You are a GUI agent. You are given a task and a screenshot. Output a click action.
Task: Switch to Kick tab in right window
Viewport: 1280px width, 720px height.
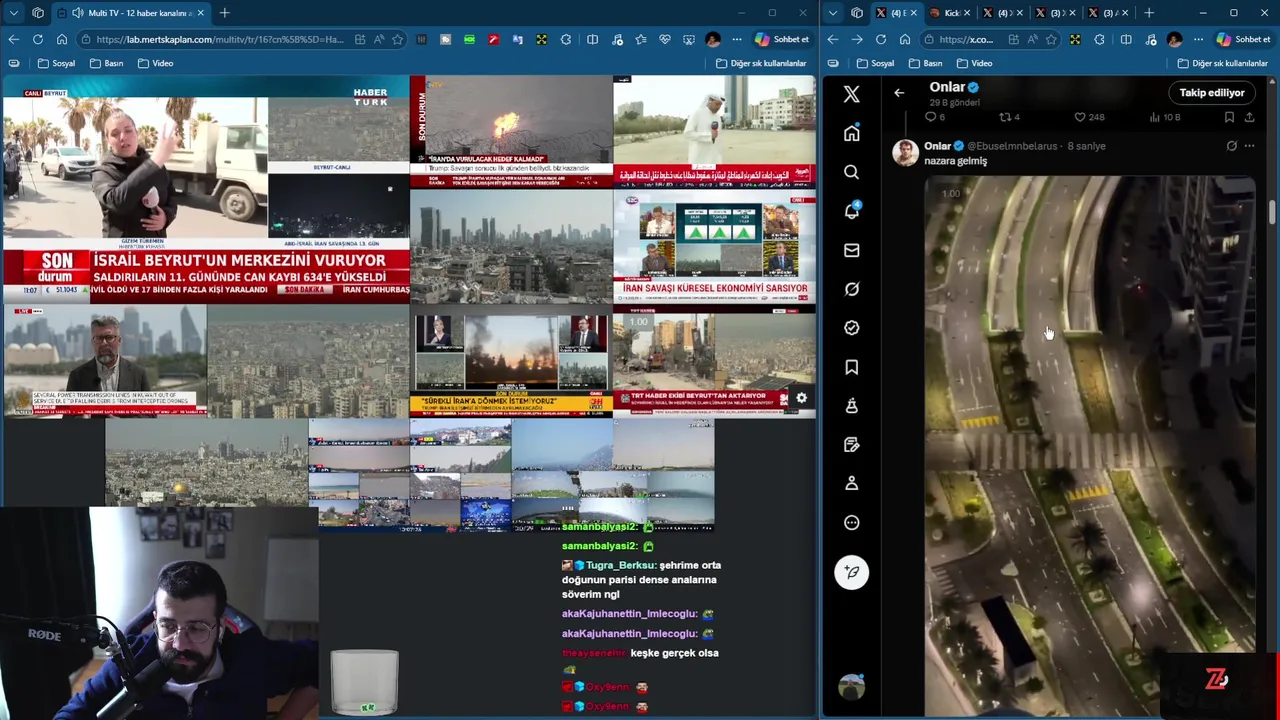coord(951,13)
